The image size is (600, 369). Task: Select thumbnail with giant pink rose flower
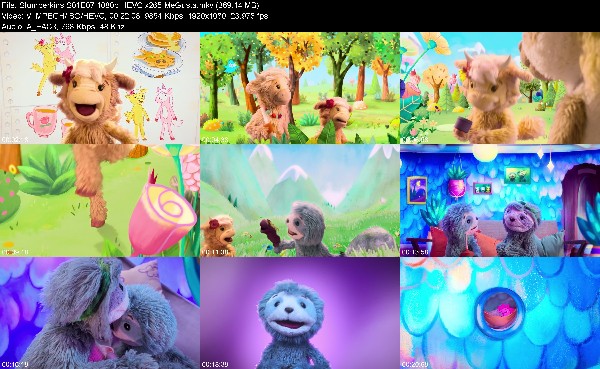coord(99,201)
